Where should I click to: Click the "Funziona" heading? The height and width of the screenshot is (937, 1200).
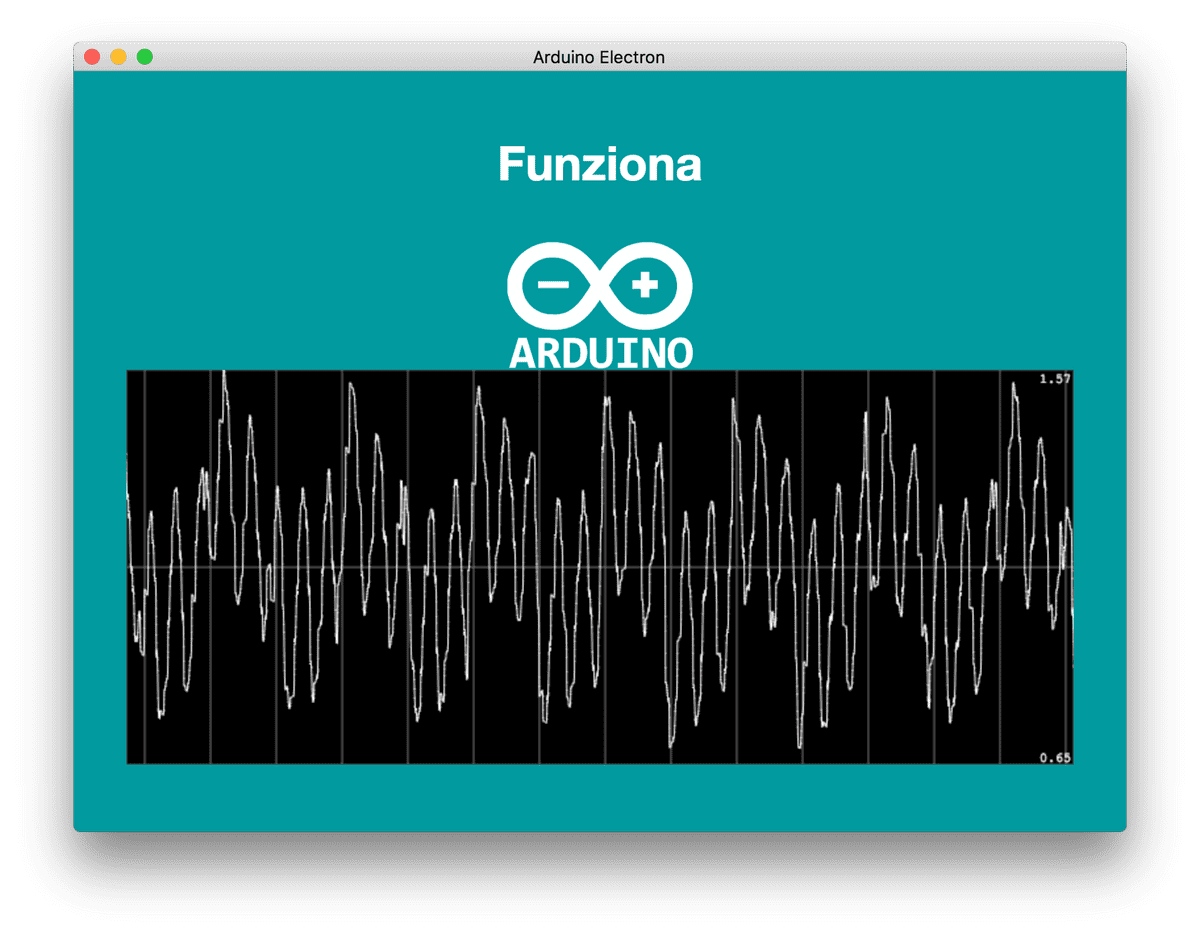click(x=600, y=164)
